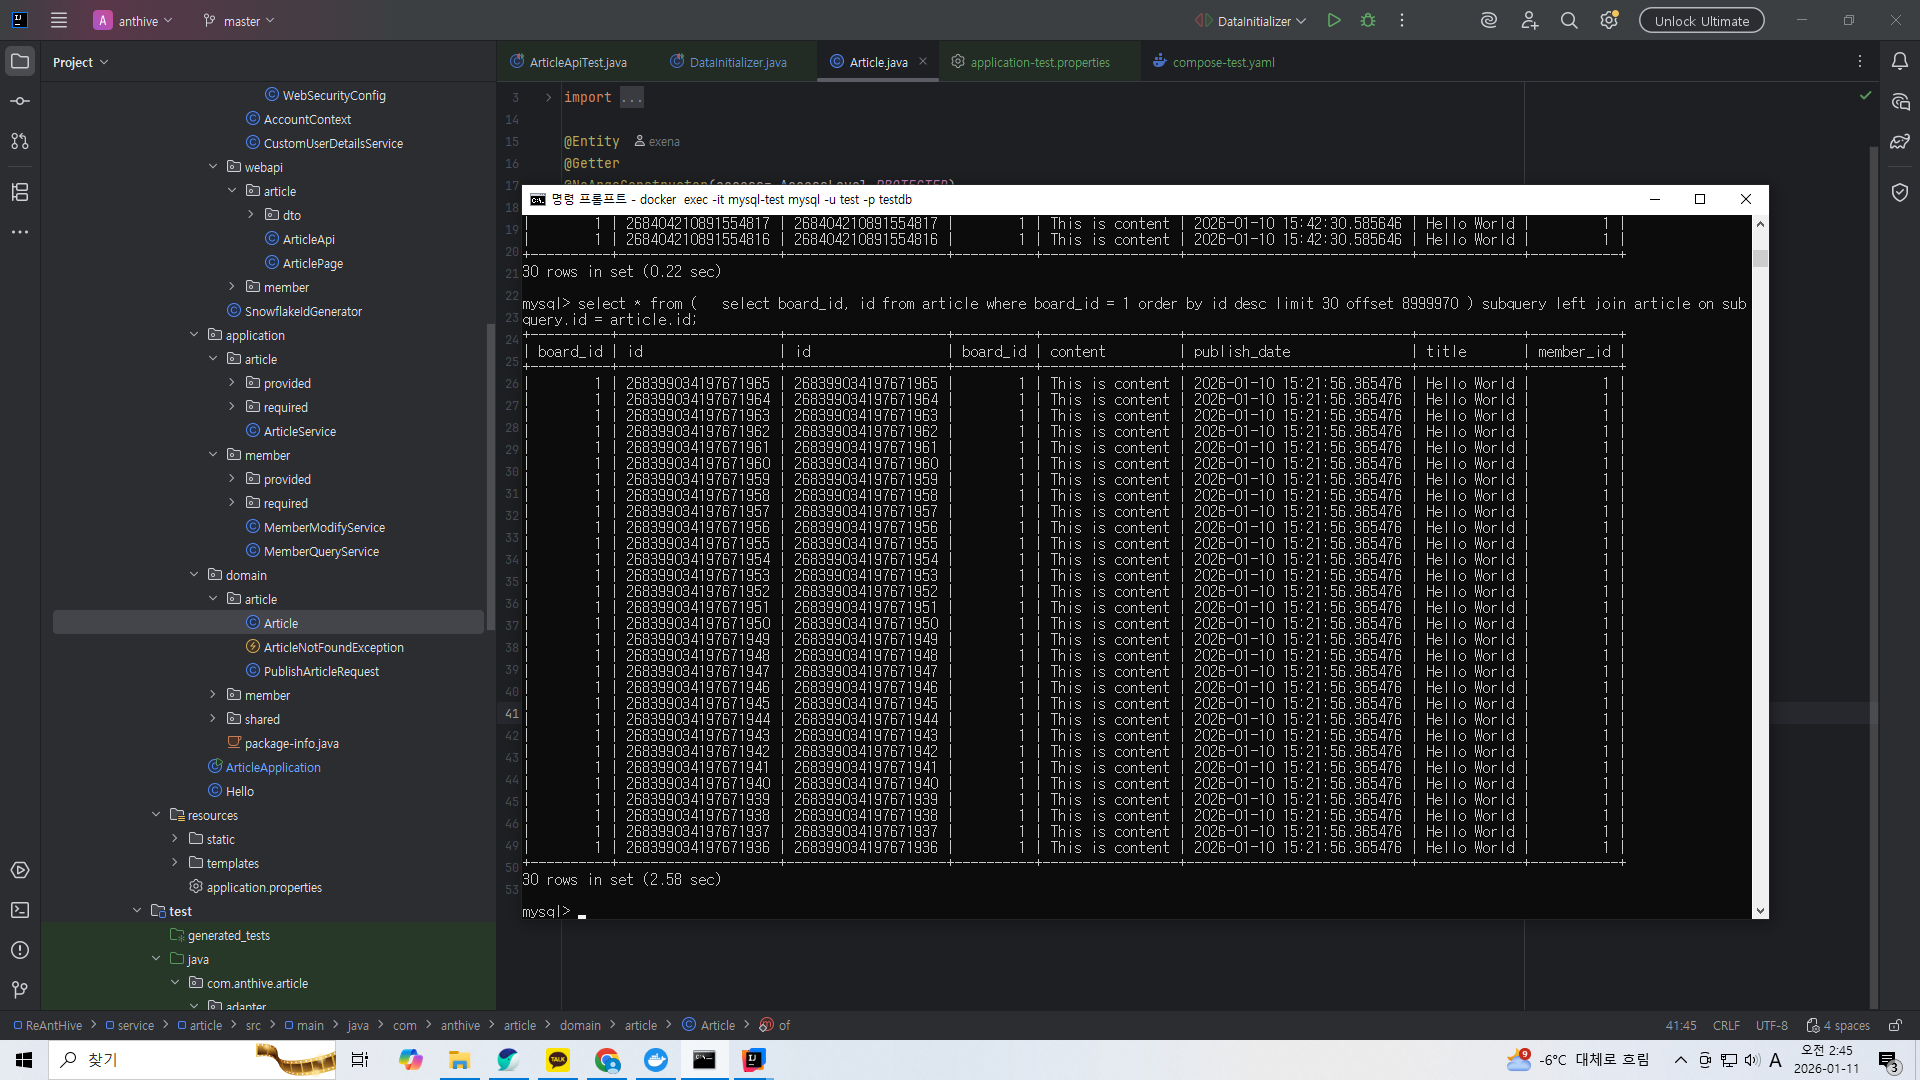The width and height of the screenshot is (1920, 1080).
Task: Open Structure tool window in sidebar
Action: click(20, 192)
